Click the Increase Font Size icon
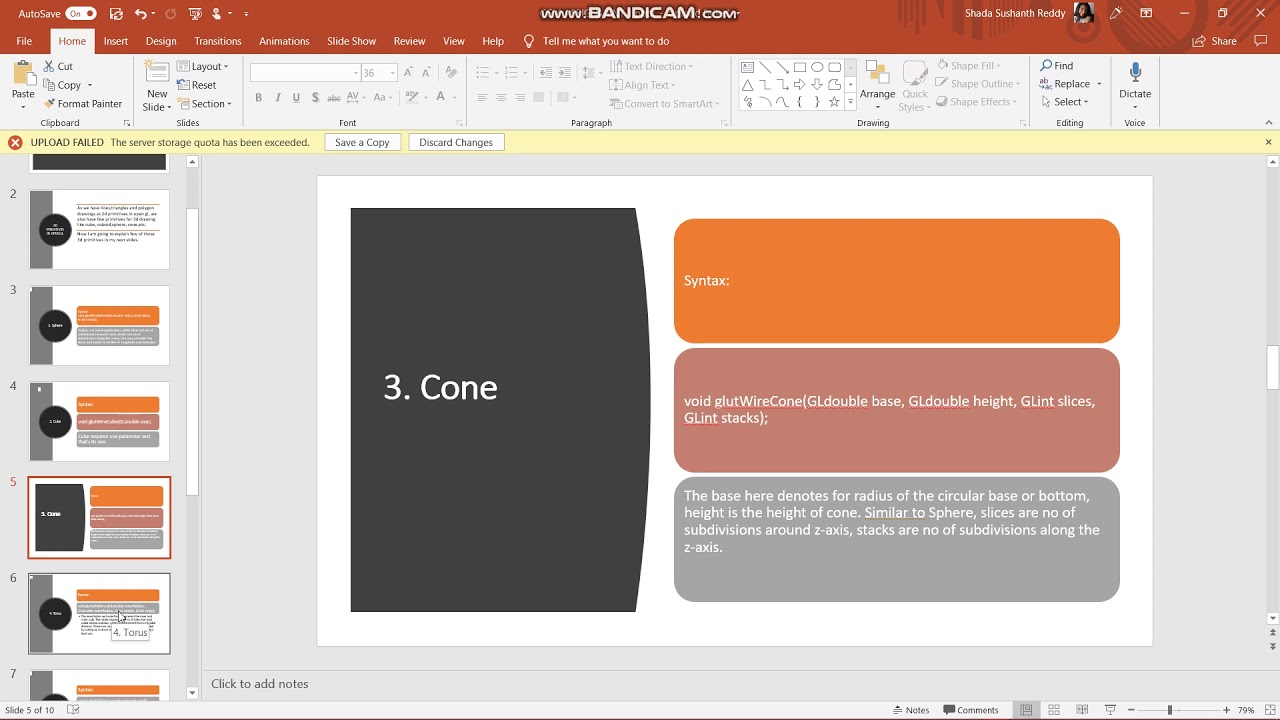This screenshot has height=720, width=1280. click(x=408, y=73)
